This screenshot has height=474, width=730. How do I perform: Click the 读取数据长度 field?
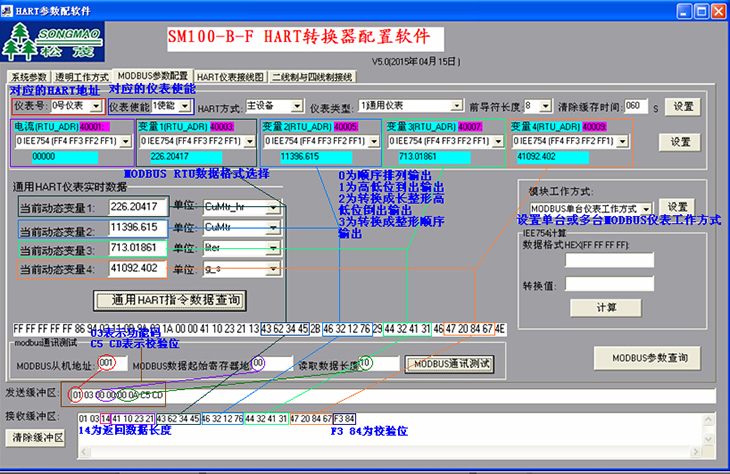(x=379, y=363)
